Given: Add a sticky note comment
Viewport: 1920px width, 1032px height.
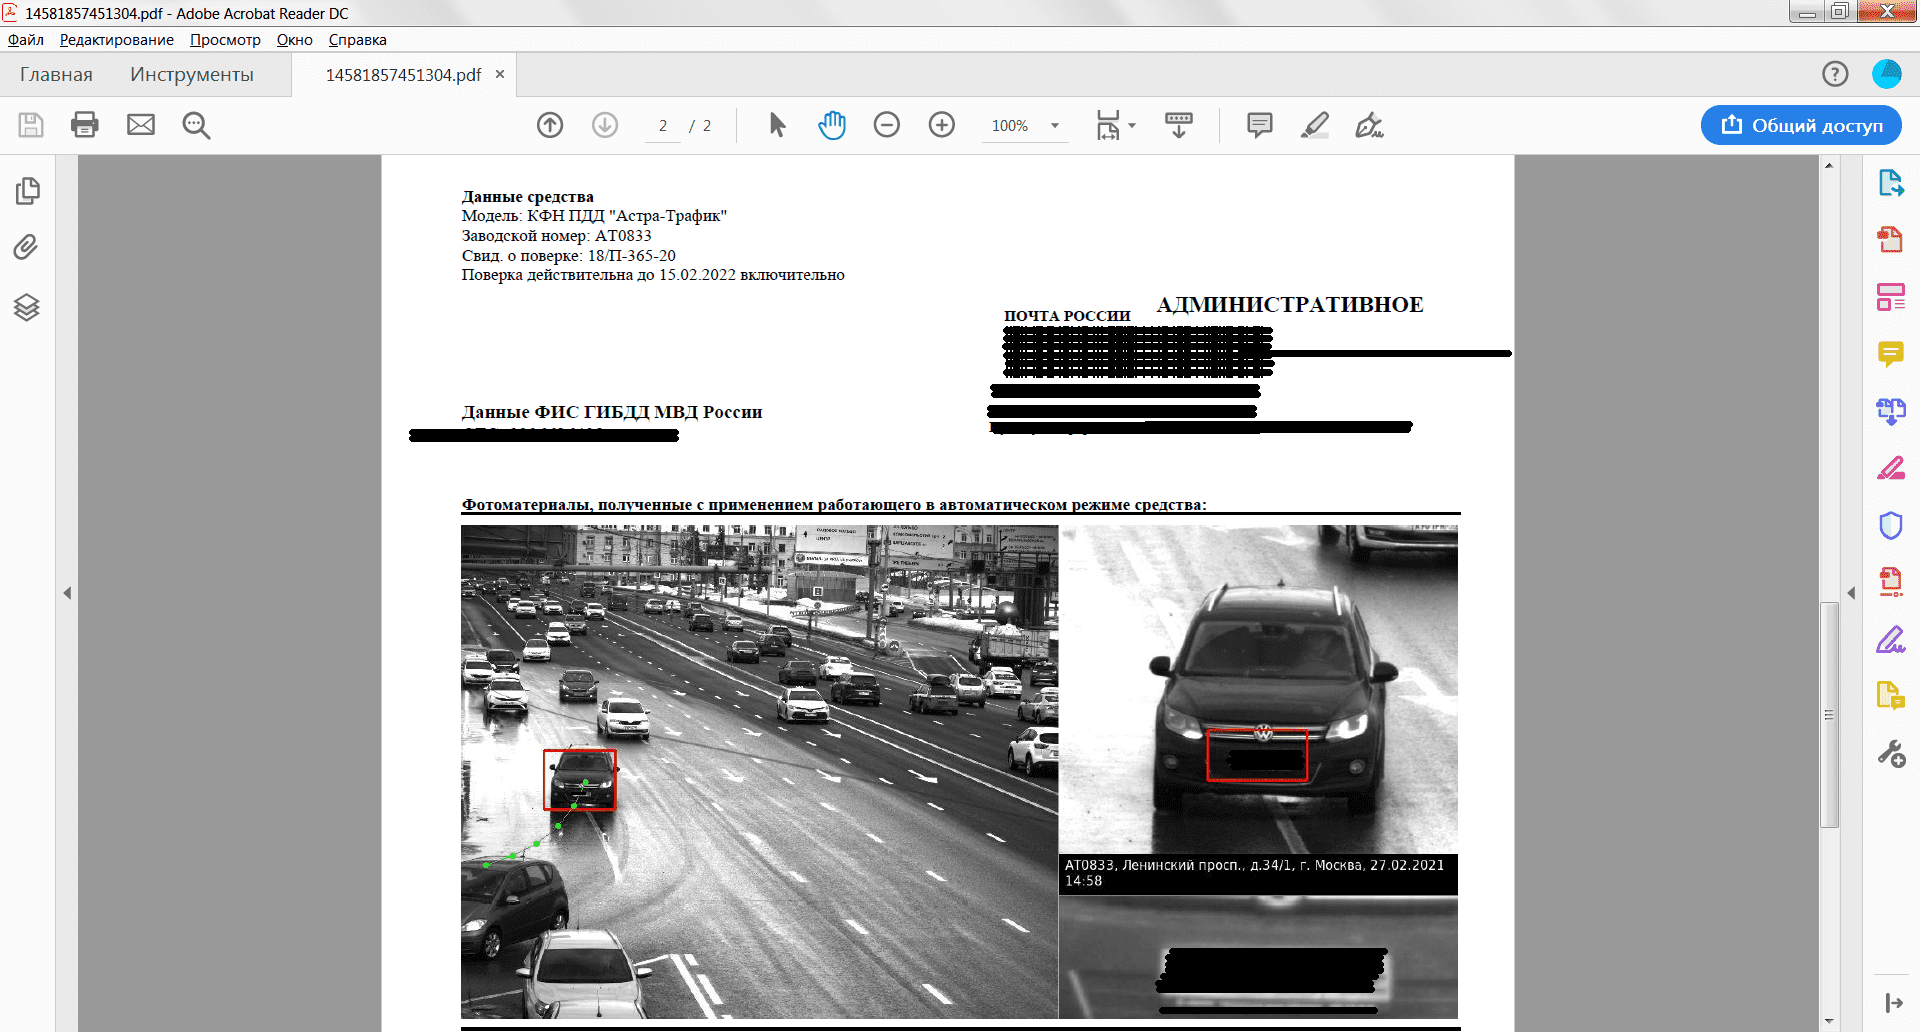Looking at the screenshot, I should (x=1260, y=125).
